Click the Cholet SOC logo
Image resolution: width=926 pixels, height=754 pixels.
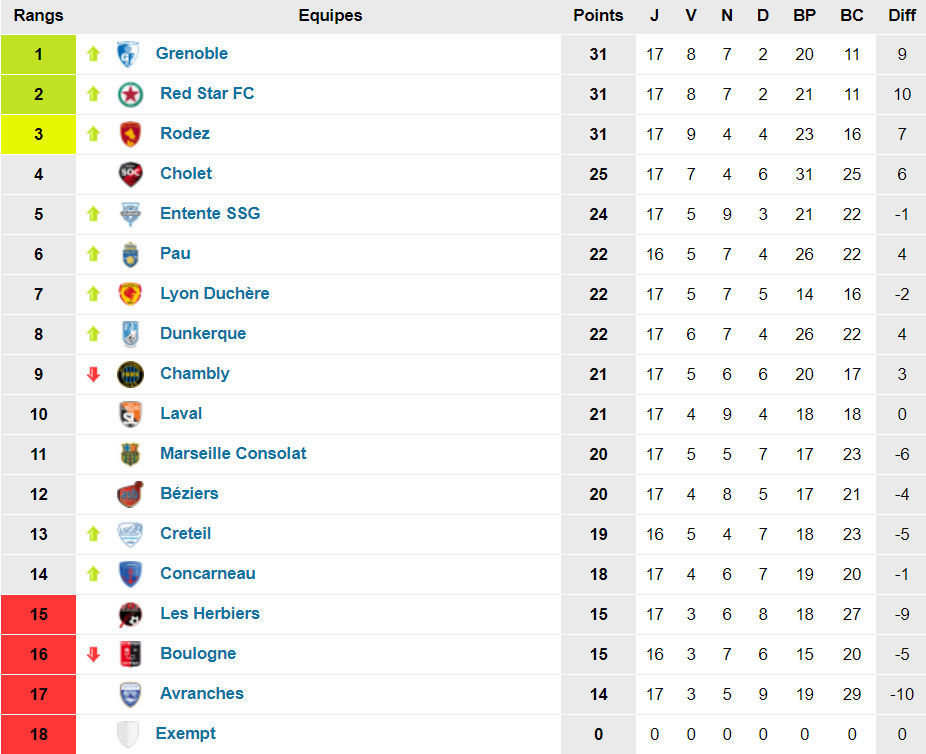130,174
